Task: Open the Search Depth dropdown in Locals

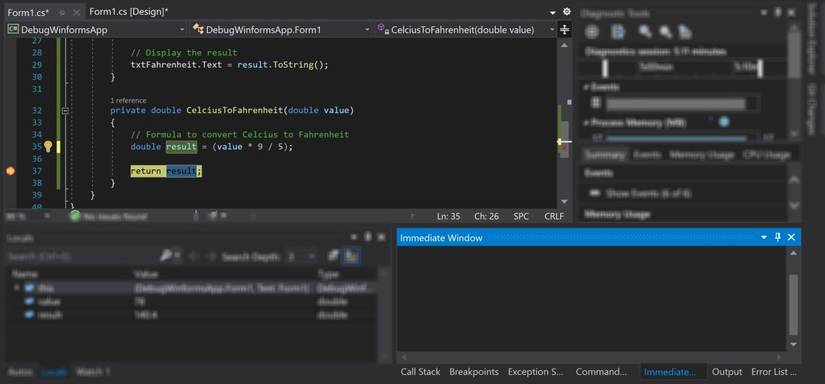Action: (311, 257)
